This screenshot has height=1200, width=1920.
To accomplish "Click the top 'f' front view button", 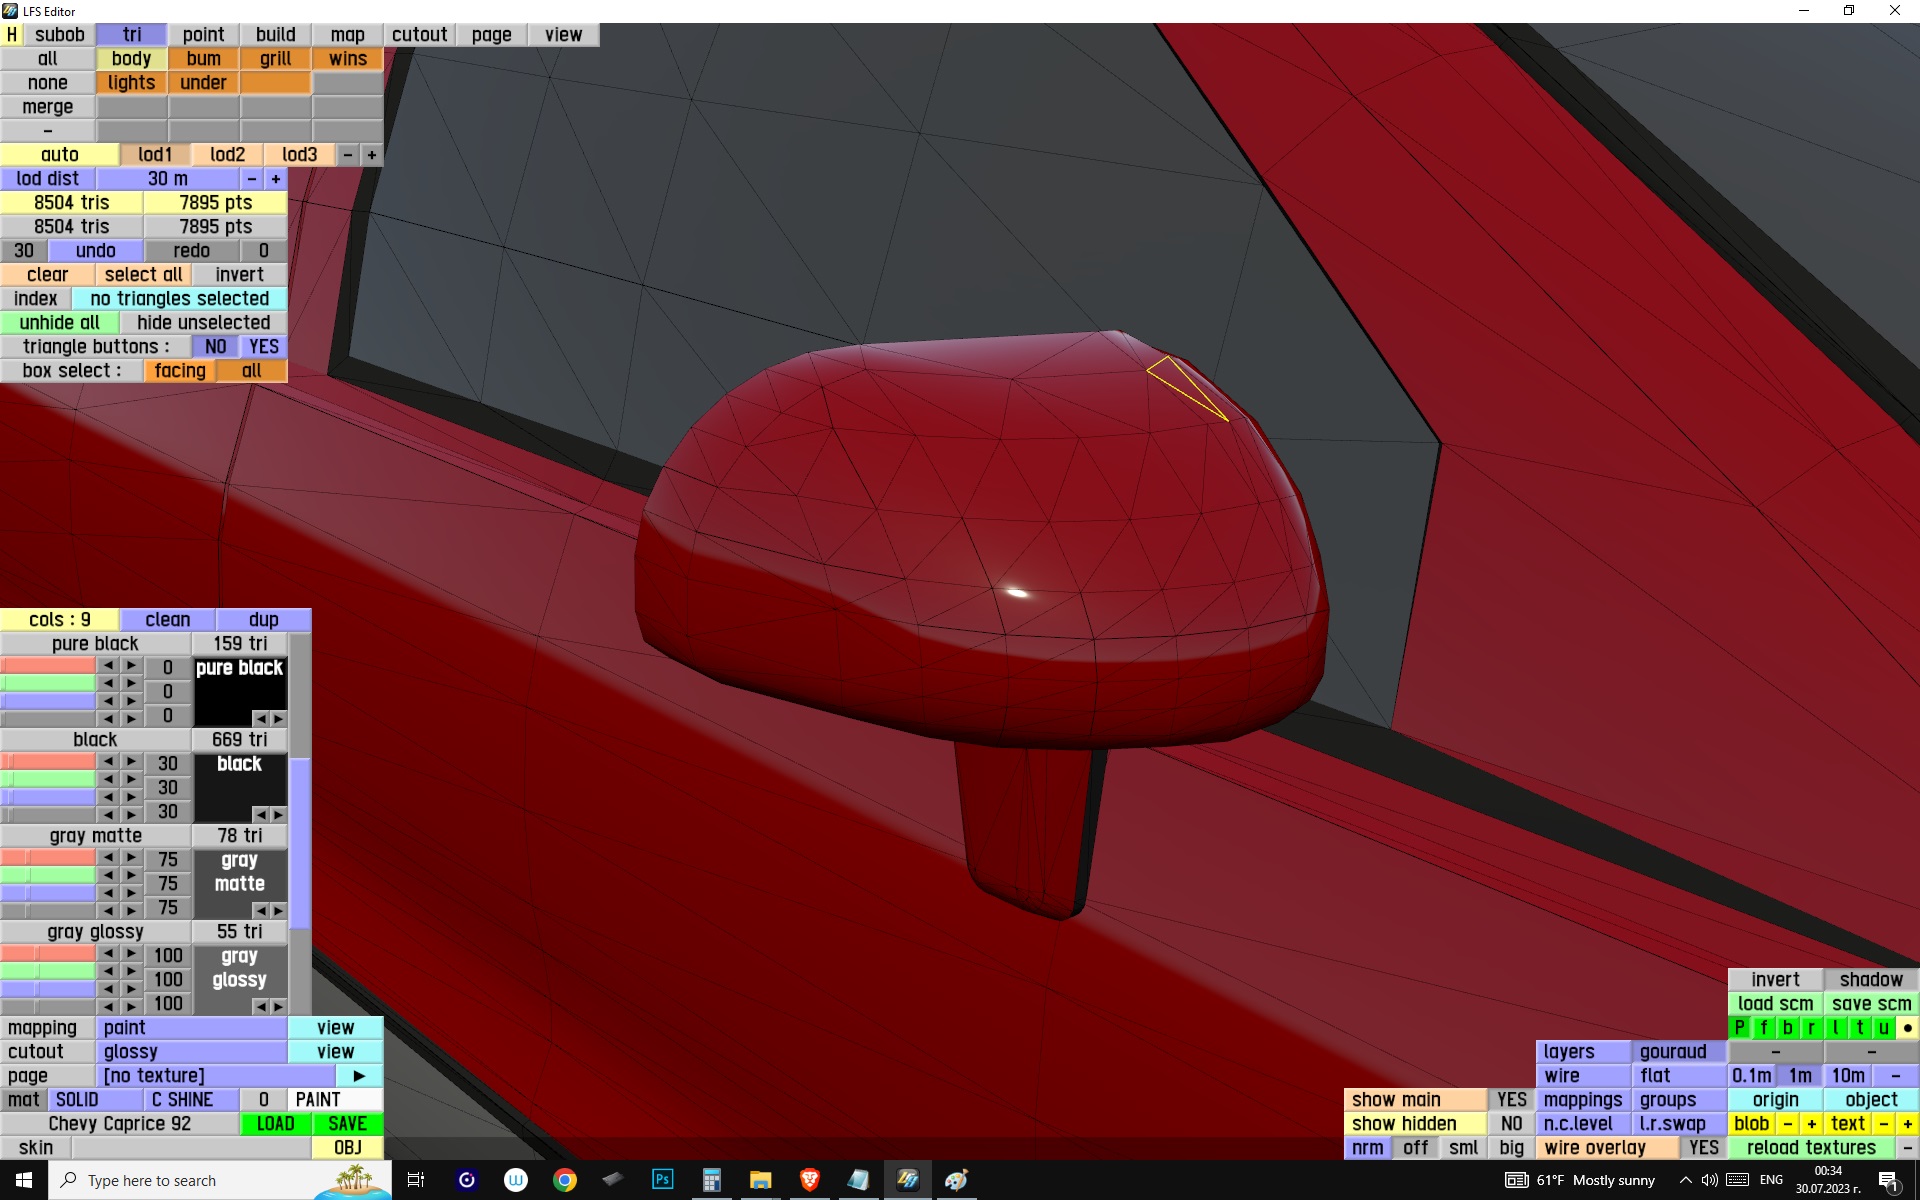I will tap(1763, 1027).
